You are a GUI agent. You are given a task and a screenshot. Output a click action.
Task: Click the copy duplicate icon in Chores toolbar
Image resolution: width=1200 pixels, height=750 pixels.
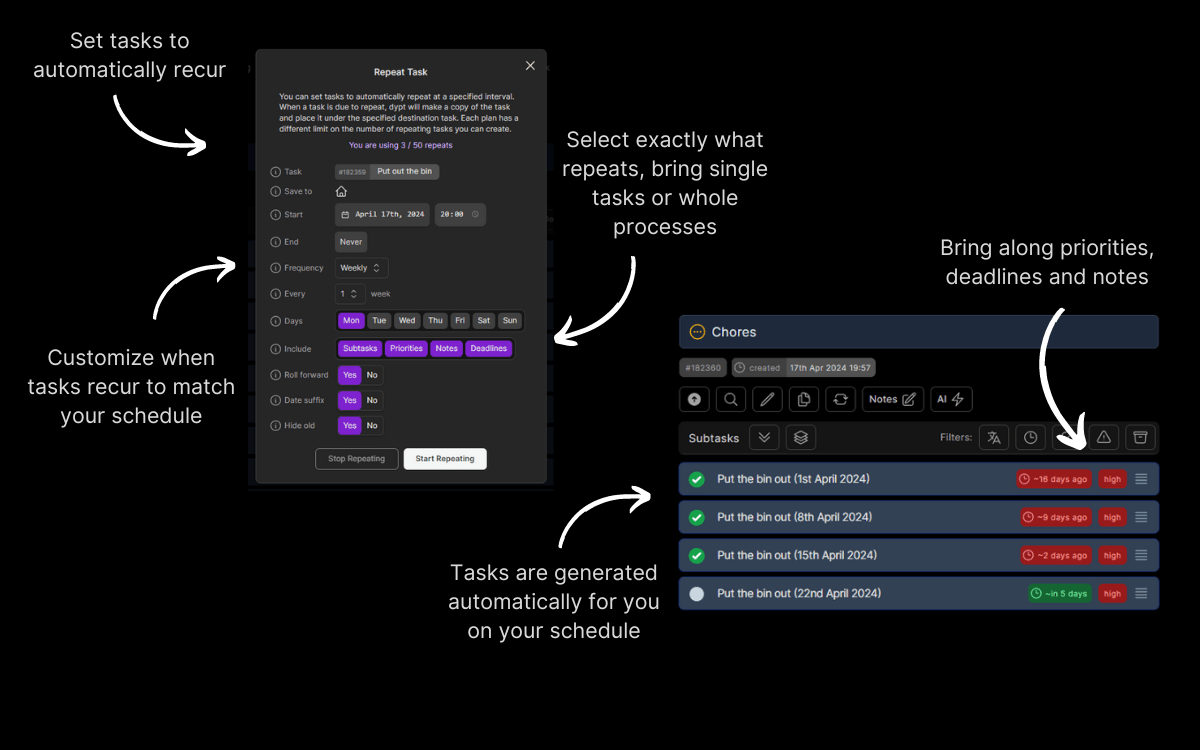(x=804, y=399)
